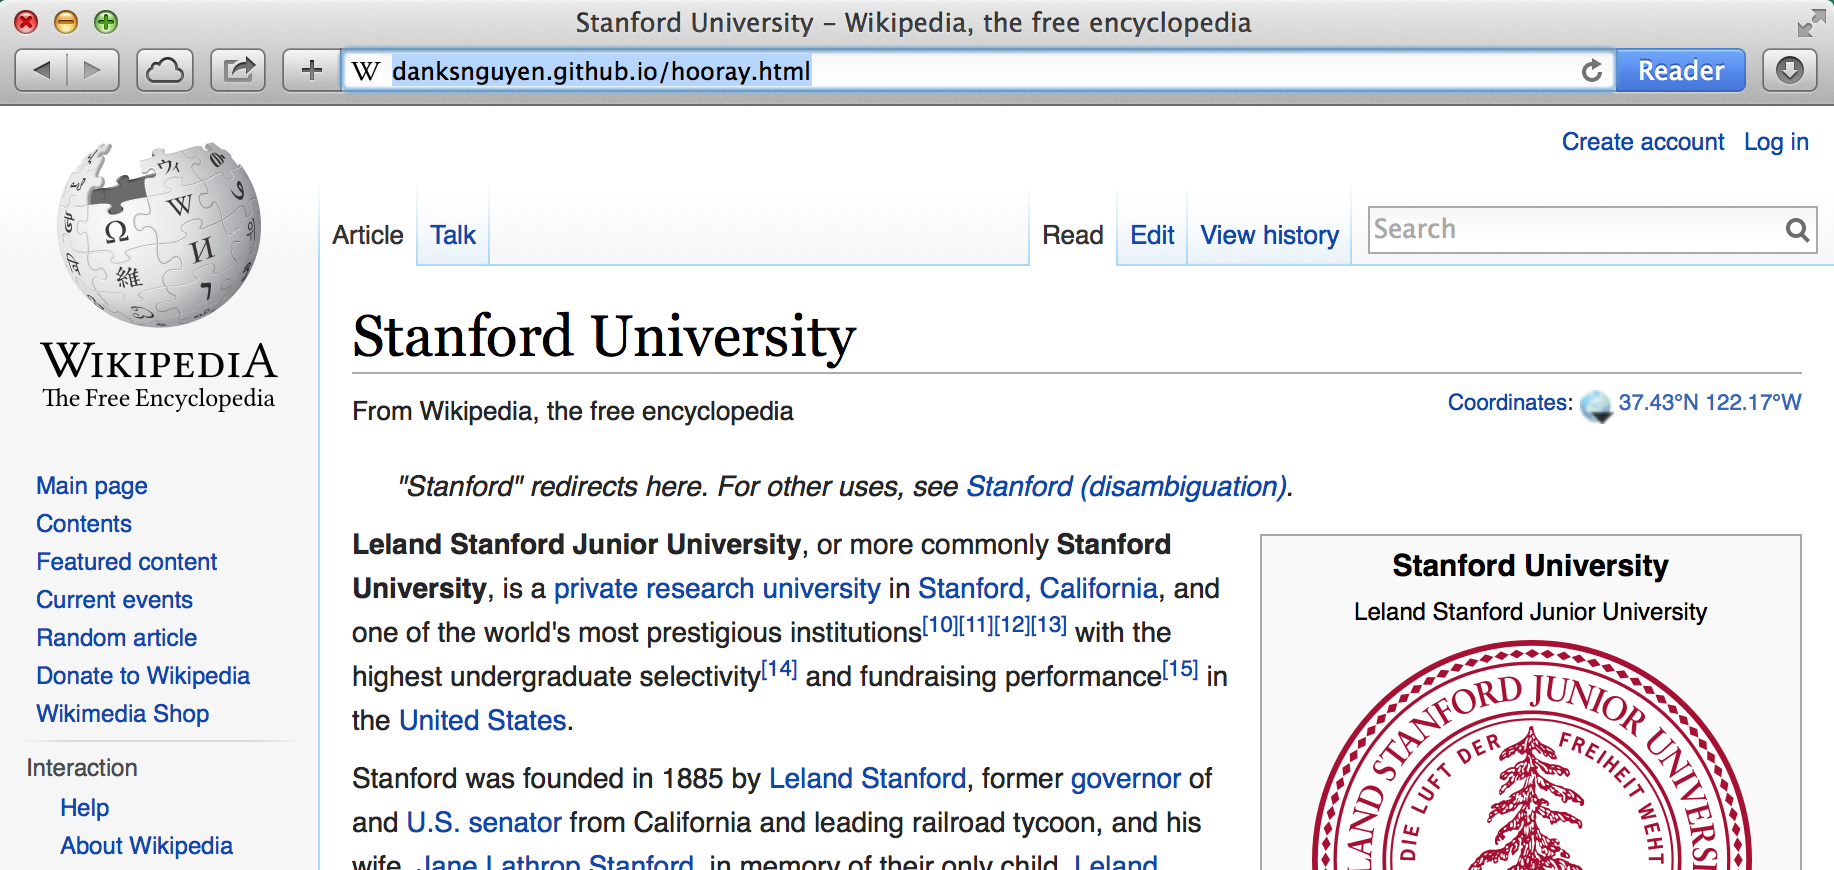1834x870 pixels.
Task: Click the Share toolbar icon
Action: click(238, 71)
